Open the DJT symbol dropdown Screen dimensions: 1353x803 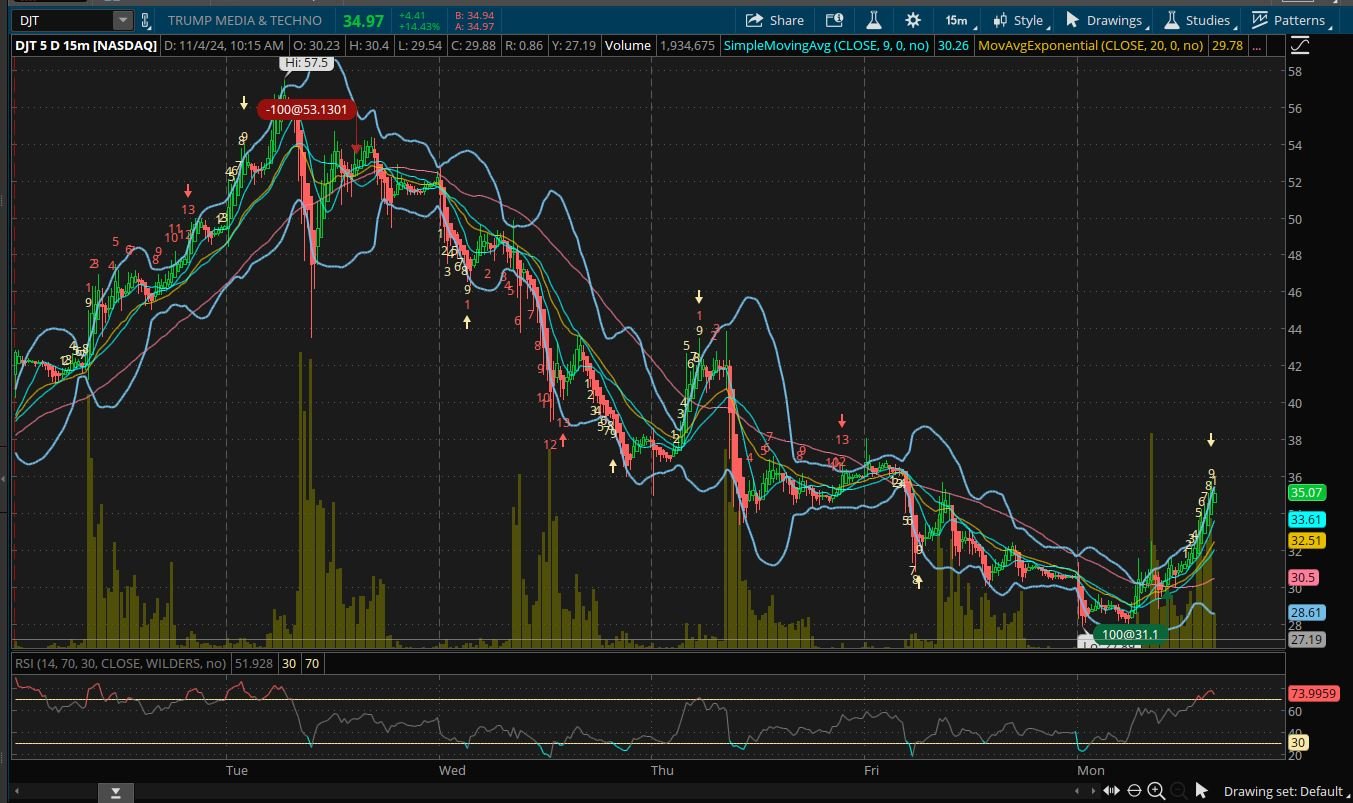(121, 19)
